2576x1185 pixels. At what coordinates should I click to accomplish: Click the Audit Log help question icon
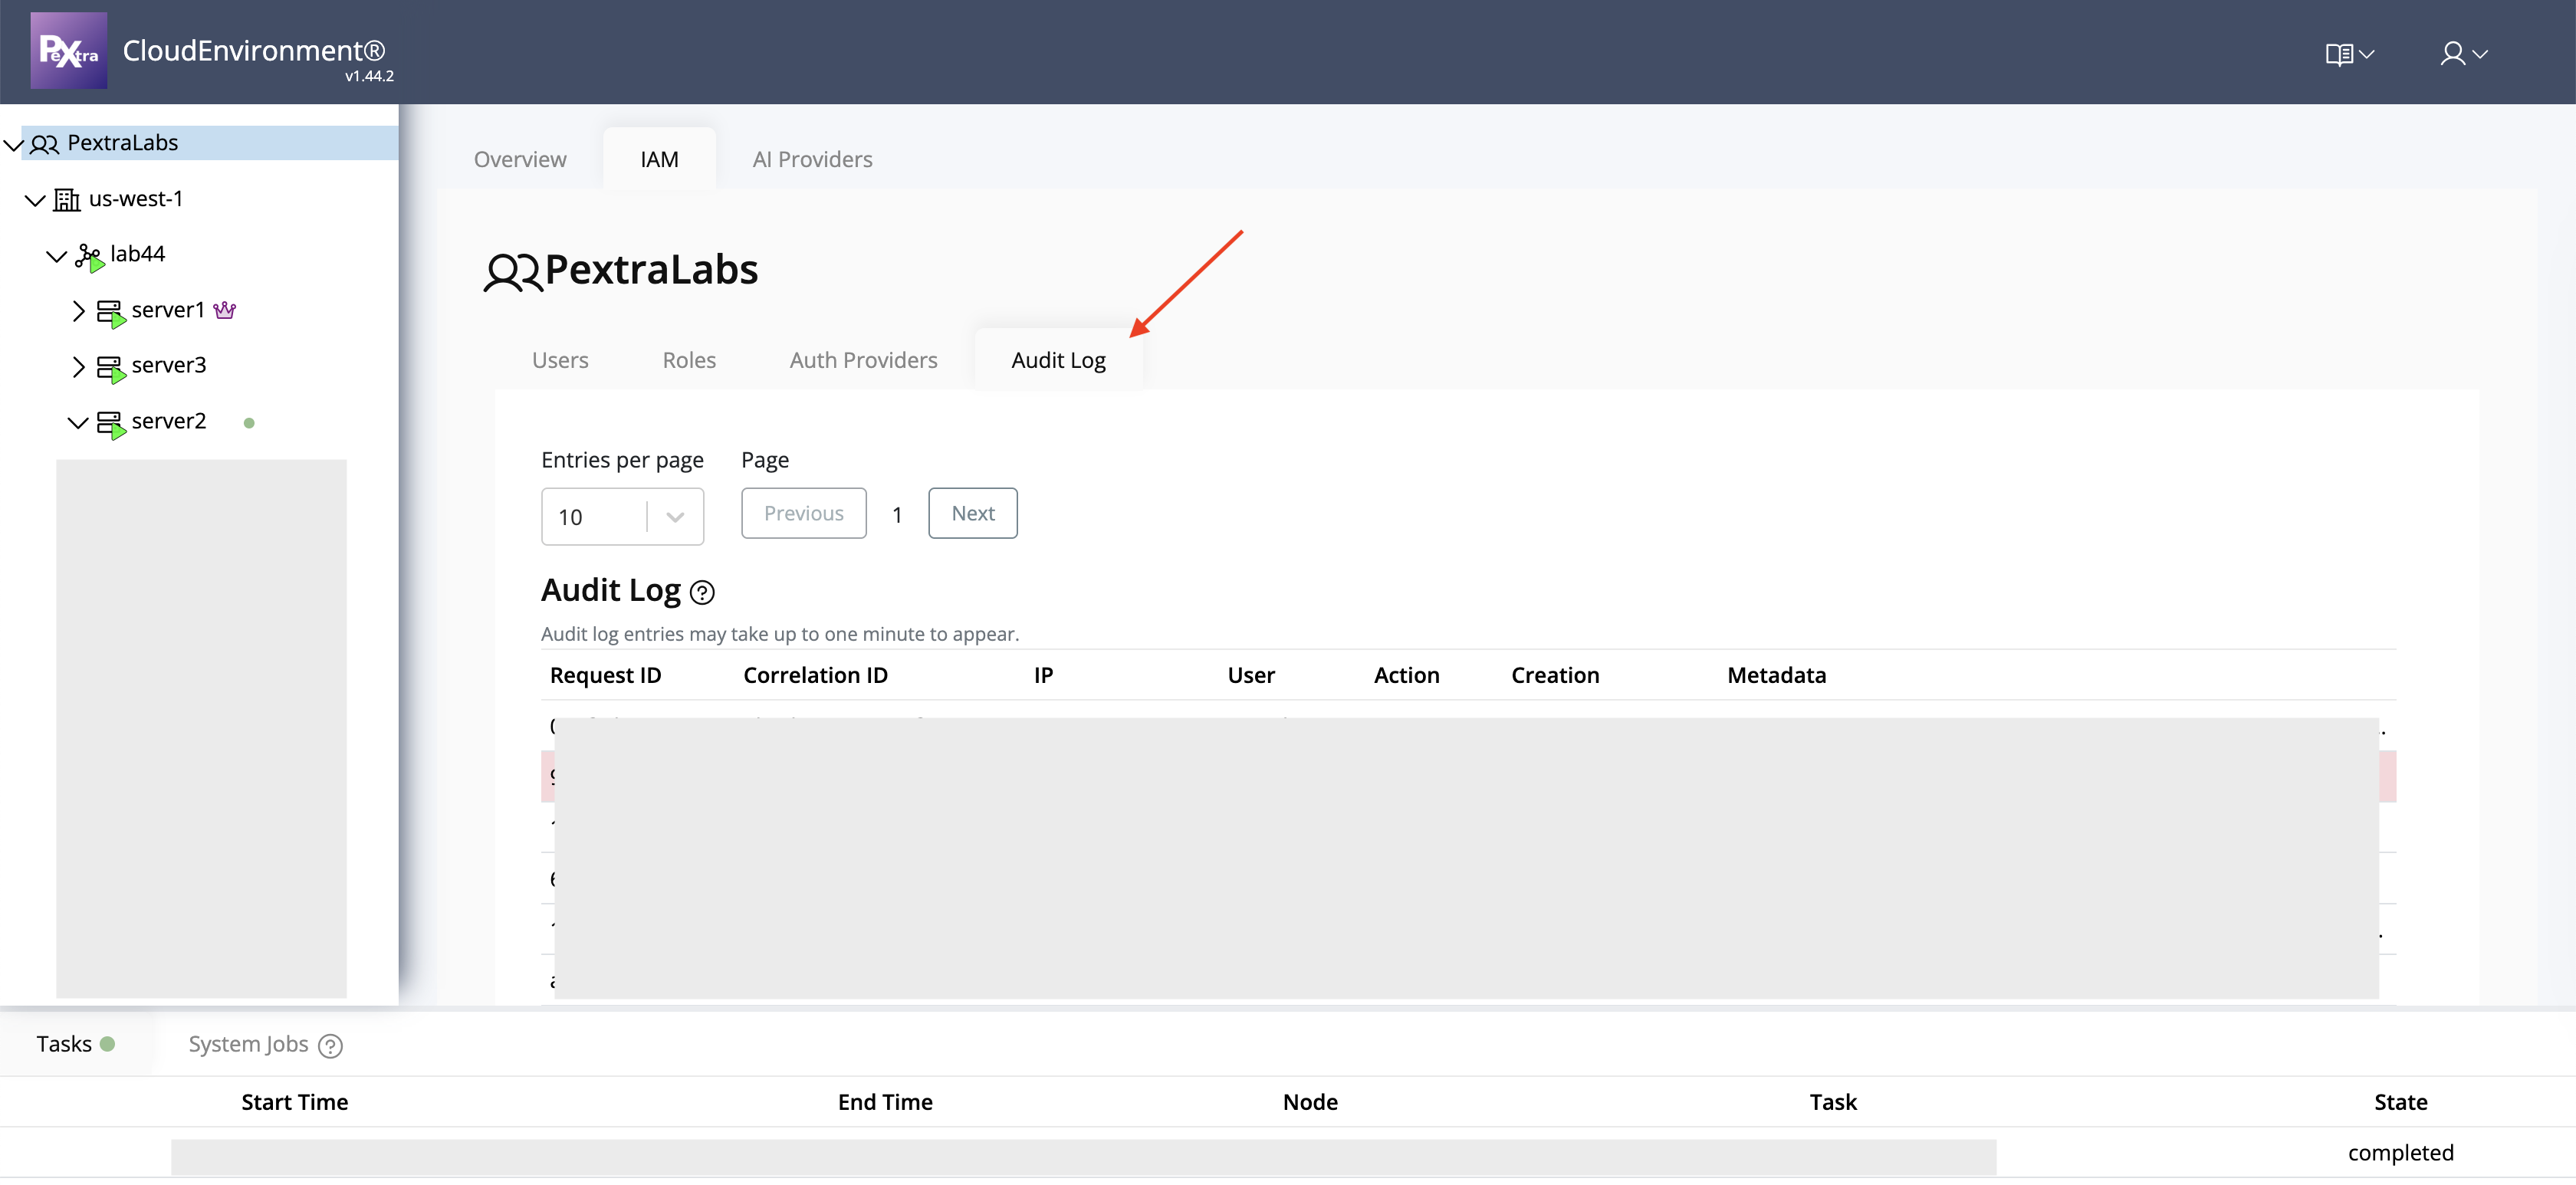point(702,593)
